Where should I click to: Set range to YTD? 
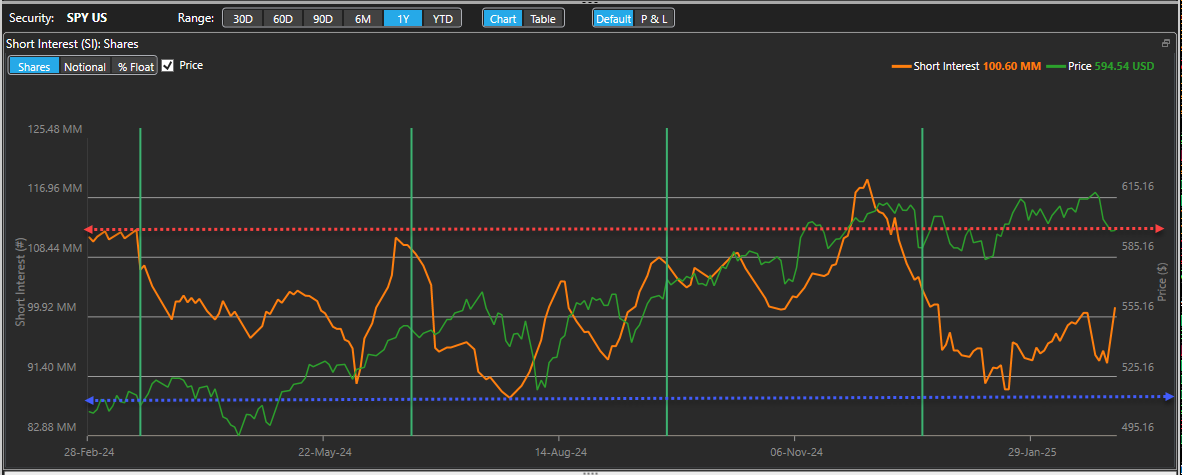(x=442, y=19)
